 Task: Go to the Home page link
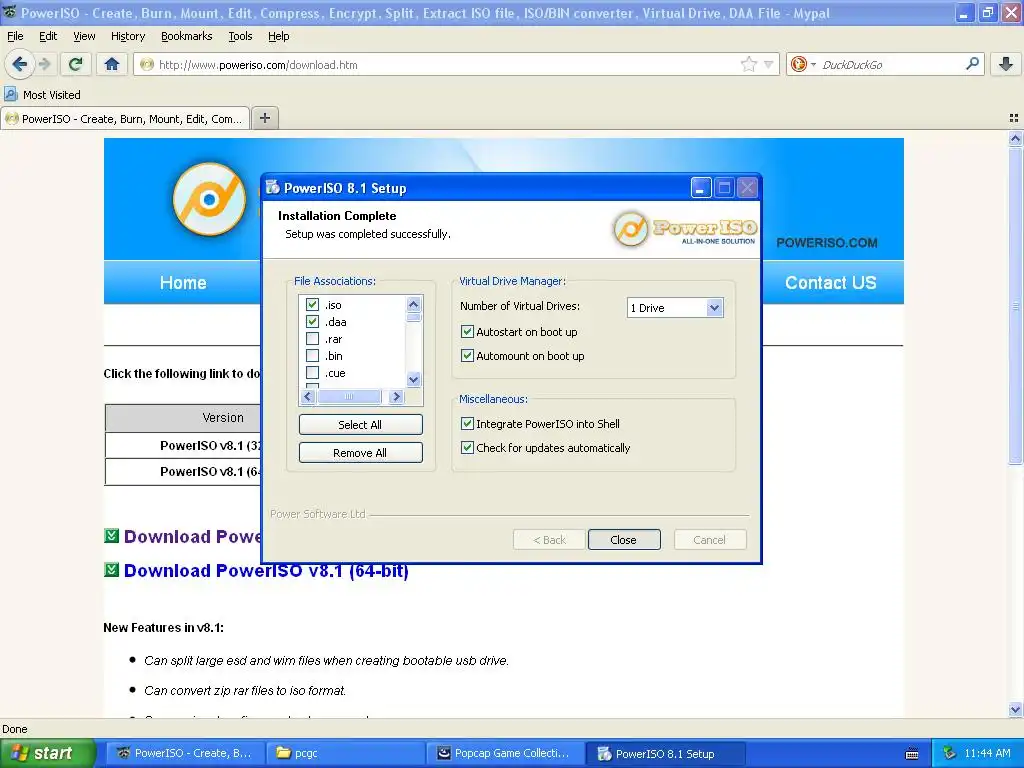[x=183, y=283]
